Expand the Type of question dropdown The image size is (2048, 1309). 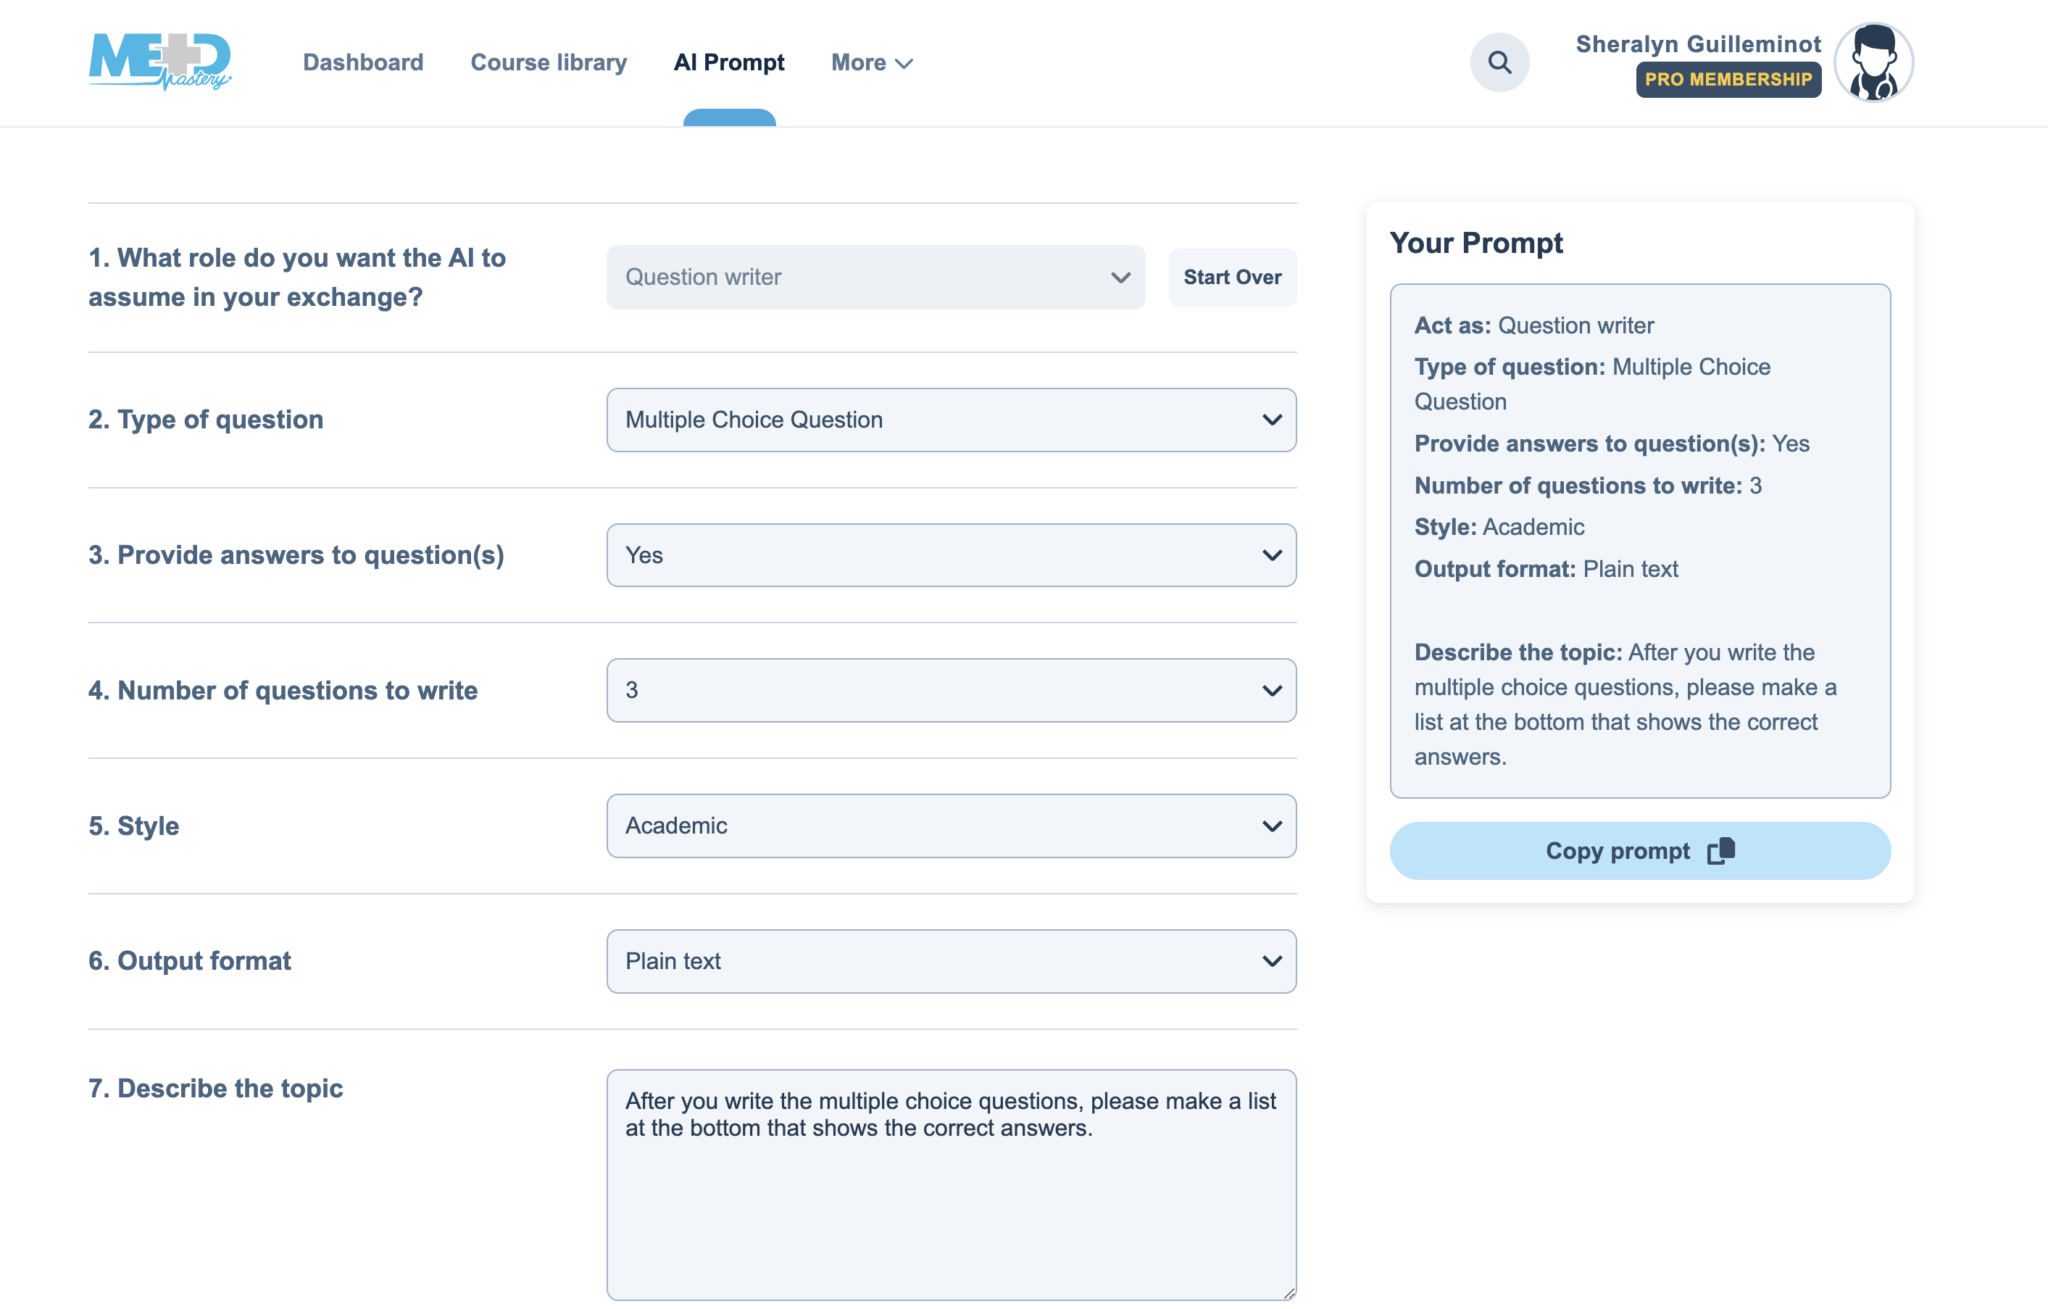[x=950, y=420]
